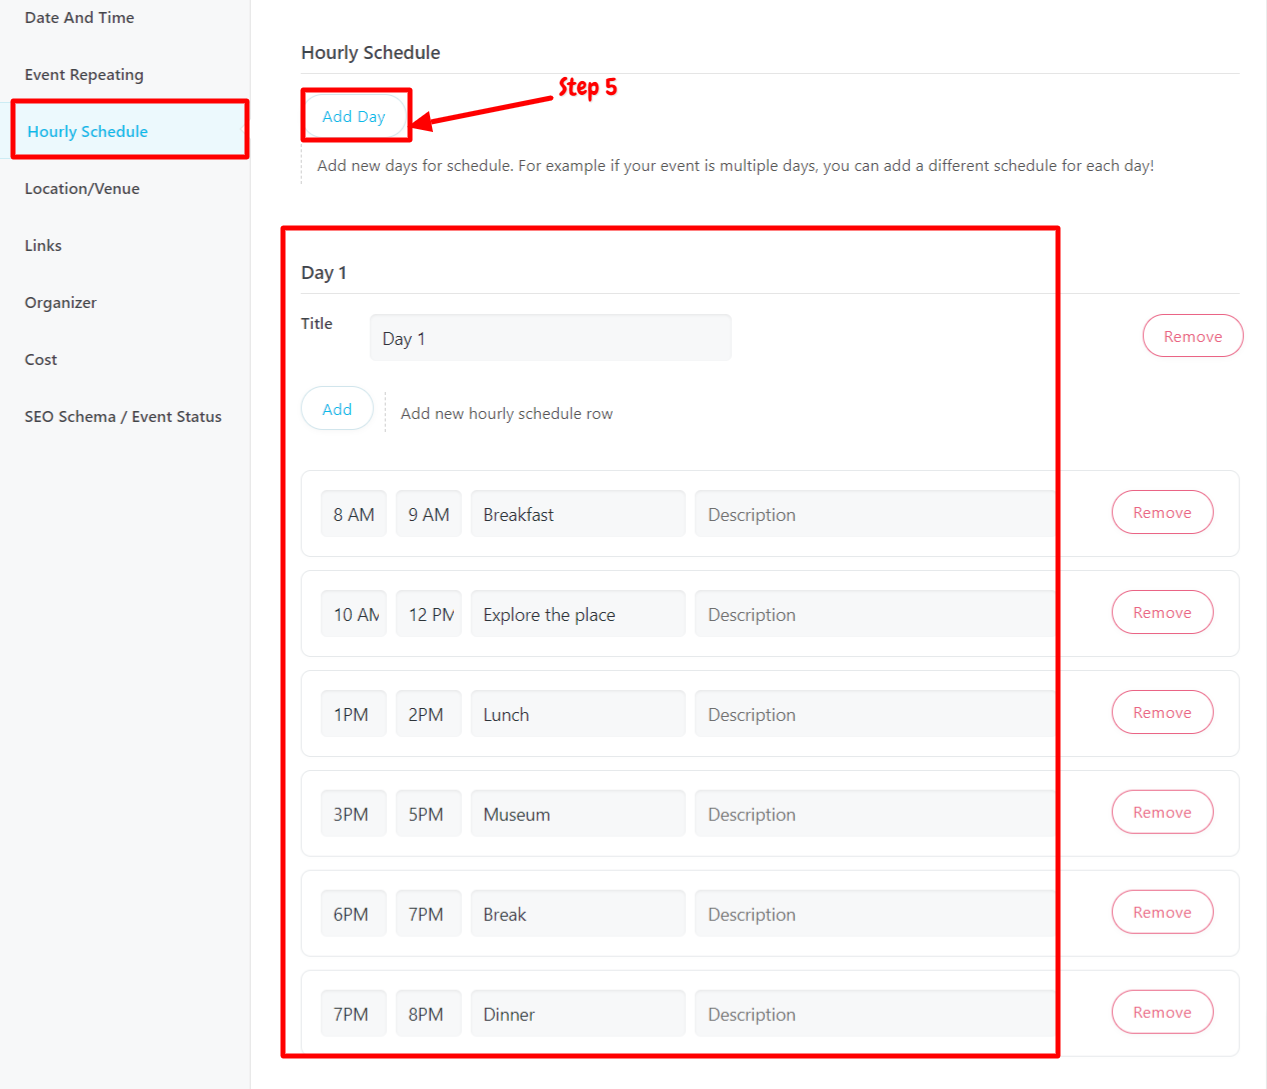Click the Add Day button
1267x1089 pixels.
[354, 116]
